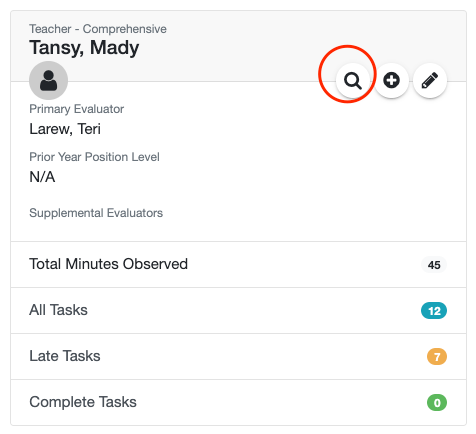Viewport: 476px width, 434px height.
Task: Select the Larew, Teri evaluator name
Action: click(x=65, y=129)
